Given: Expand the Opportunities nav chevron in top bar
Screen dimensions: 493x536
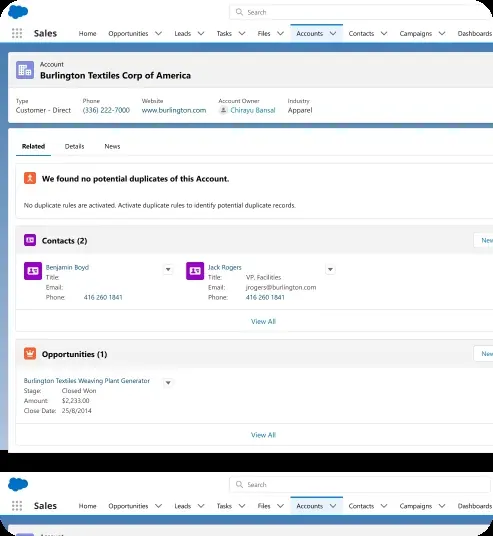Looking at the screenshot, I should [158, 33].
